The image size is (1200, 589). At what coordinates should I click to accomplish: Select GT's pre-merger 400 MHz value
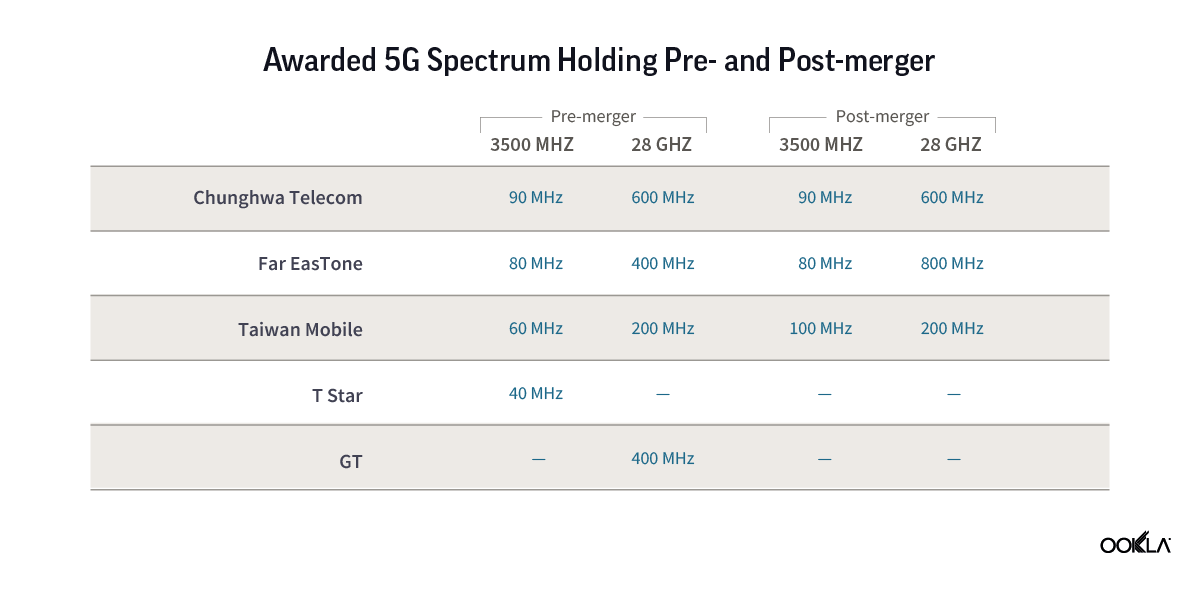tap(662, 459)
